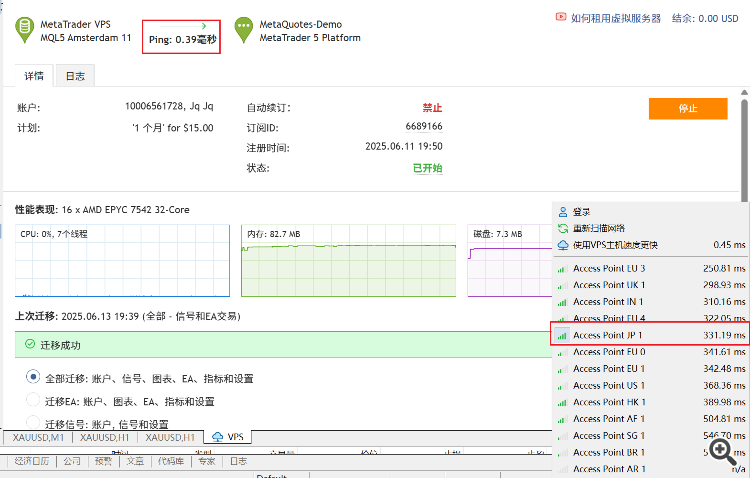The image size is (750, 478).
Task: Click signal bars icon for Access Point EU 3
Action: [x=562, y=269]
